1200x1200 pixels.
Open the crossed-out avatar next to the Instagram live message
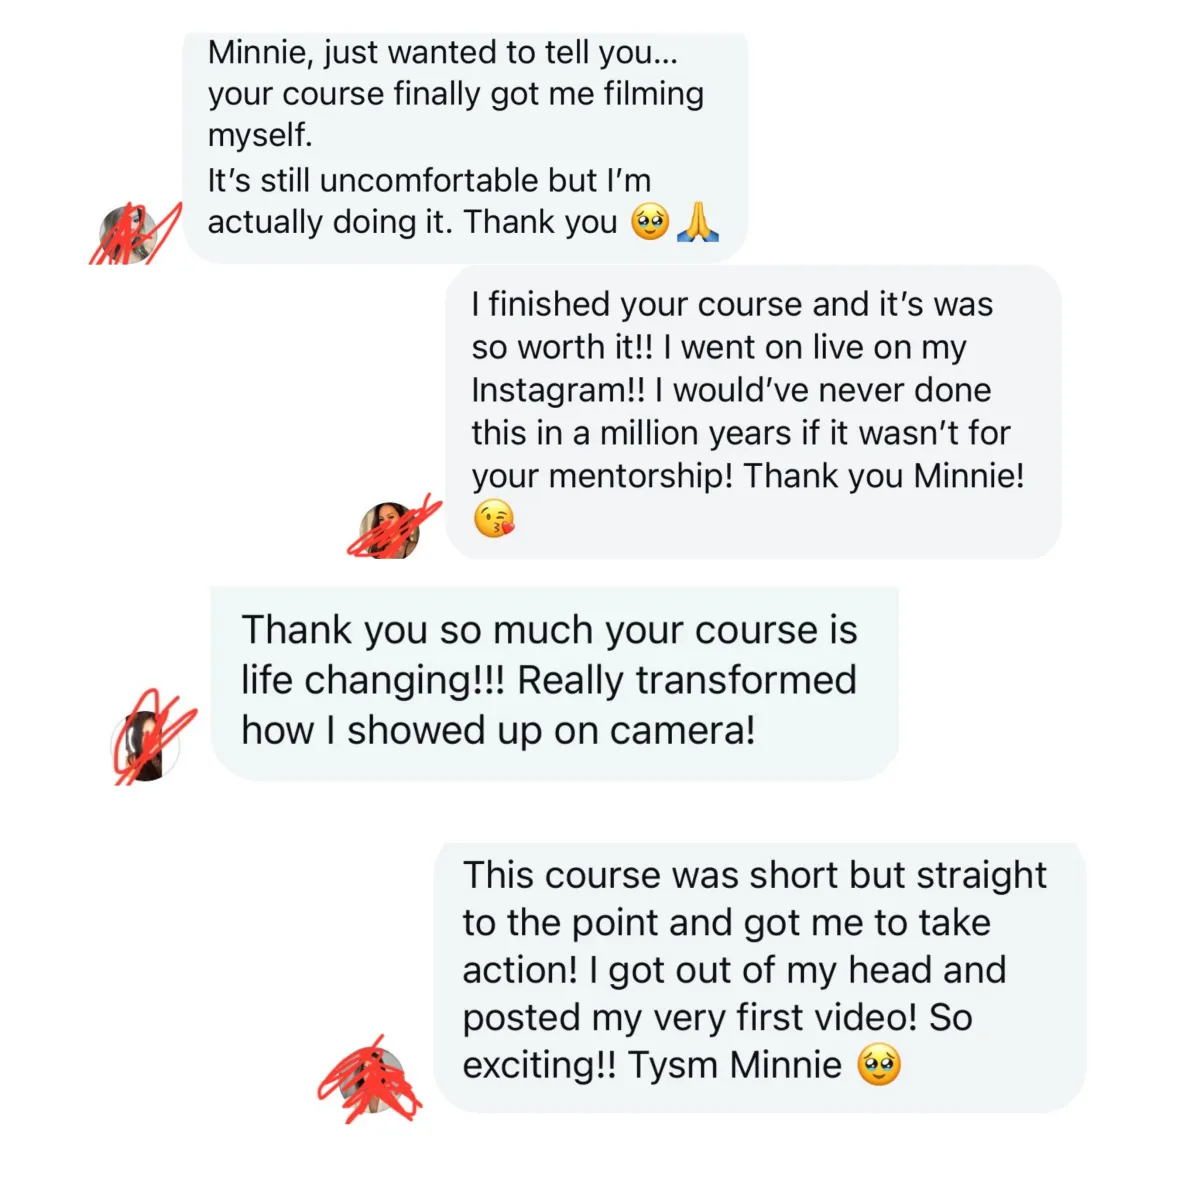pos(390,530)
